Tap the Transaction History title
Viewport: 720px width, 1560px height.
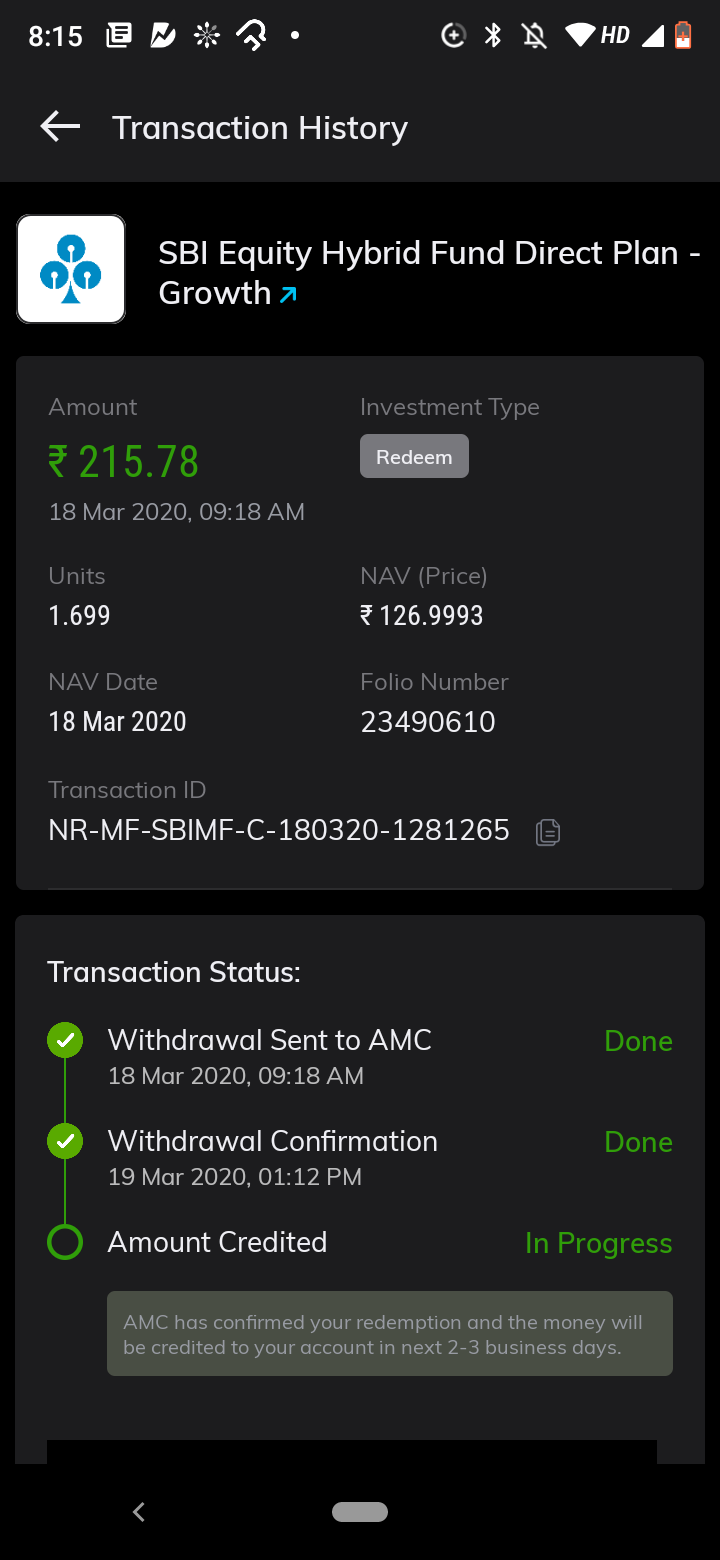click(x=260, y=128)
